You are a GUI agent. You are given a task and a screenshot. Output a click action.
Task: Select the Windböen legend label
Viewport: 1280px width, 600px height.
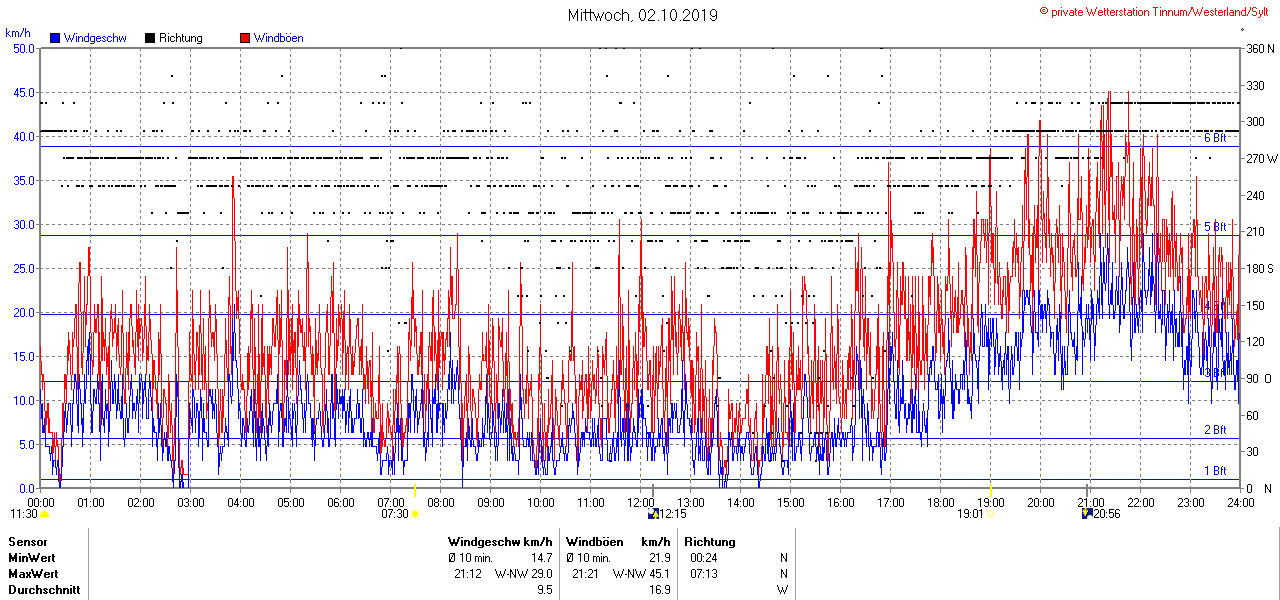click(x=279, y=38)
